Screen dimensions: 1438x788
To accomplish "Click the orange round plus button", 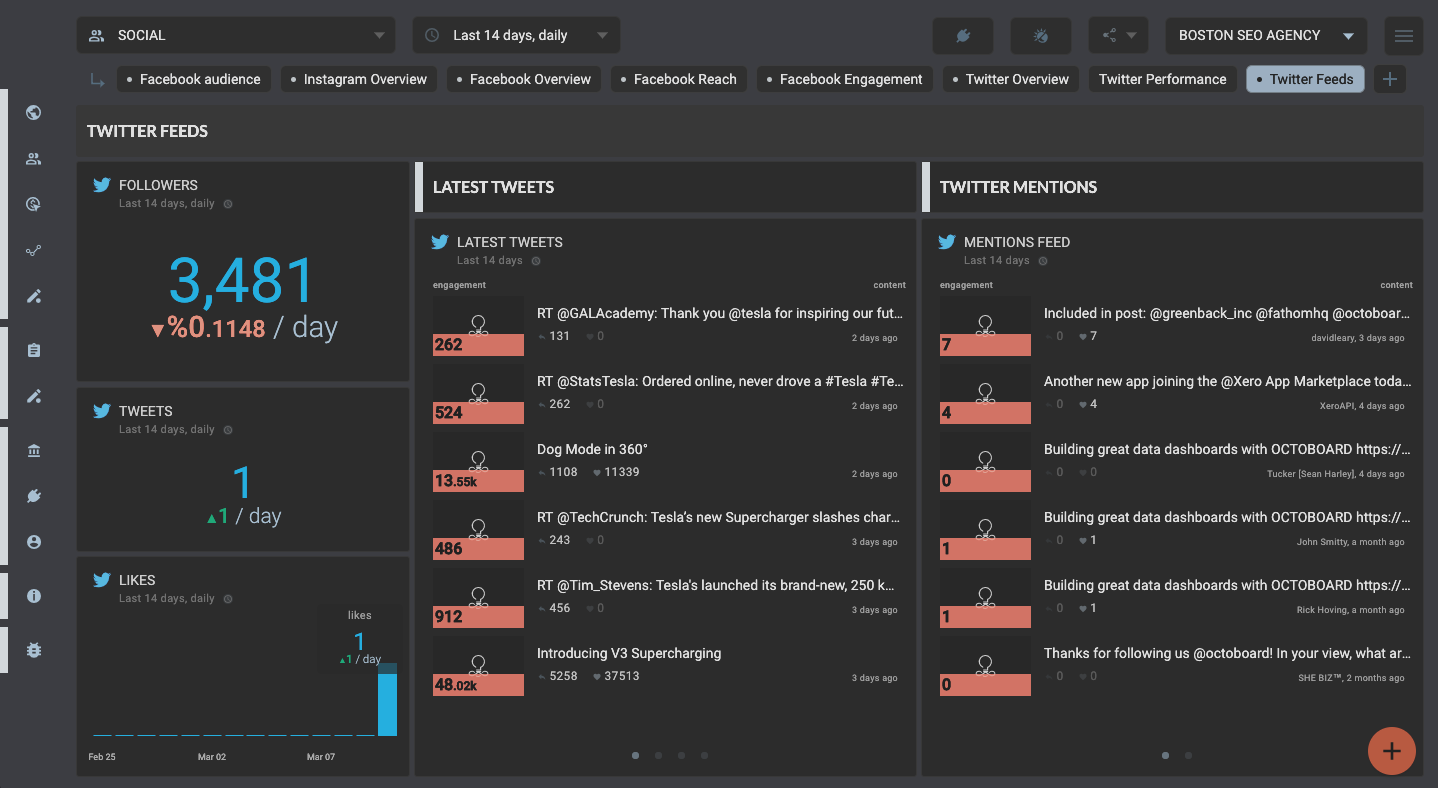I will tap(1391, 751).
